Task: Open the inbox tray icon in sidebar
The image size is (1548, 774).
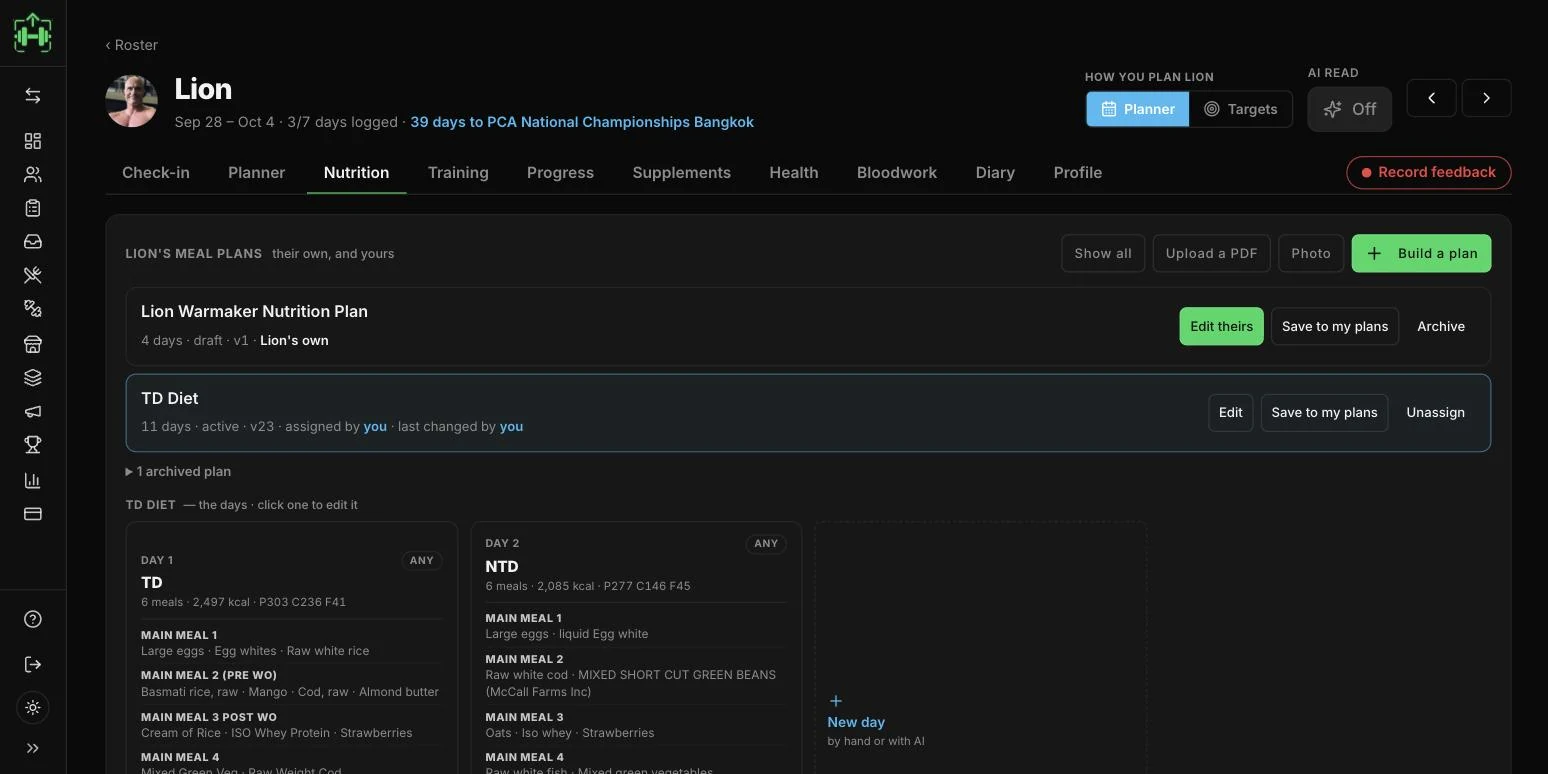Action: coord(33,242)
